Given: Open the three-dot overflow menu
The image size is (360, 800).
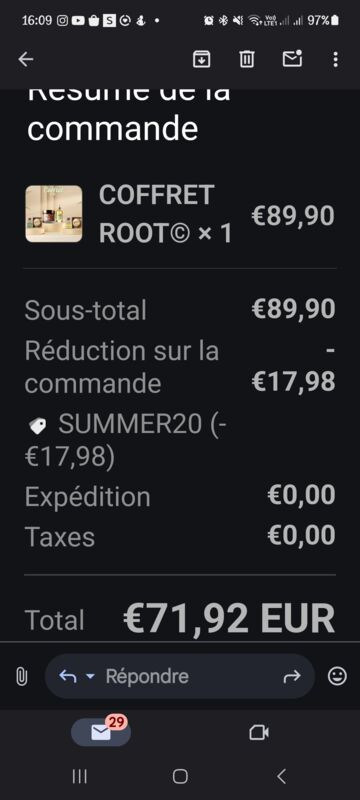Looking at the screenshot, I should 335,60.
